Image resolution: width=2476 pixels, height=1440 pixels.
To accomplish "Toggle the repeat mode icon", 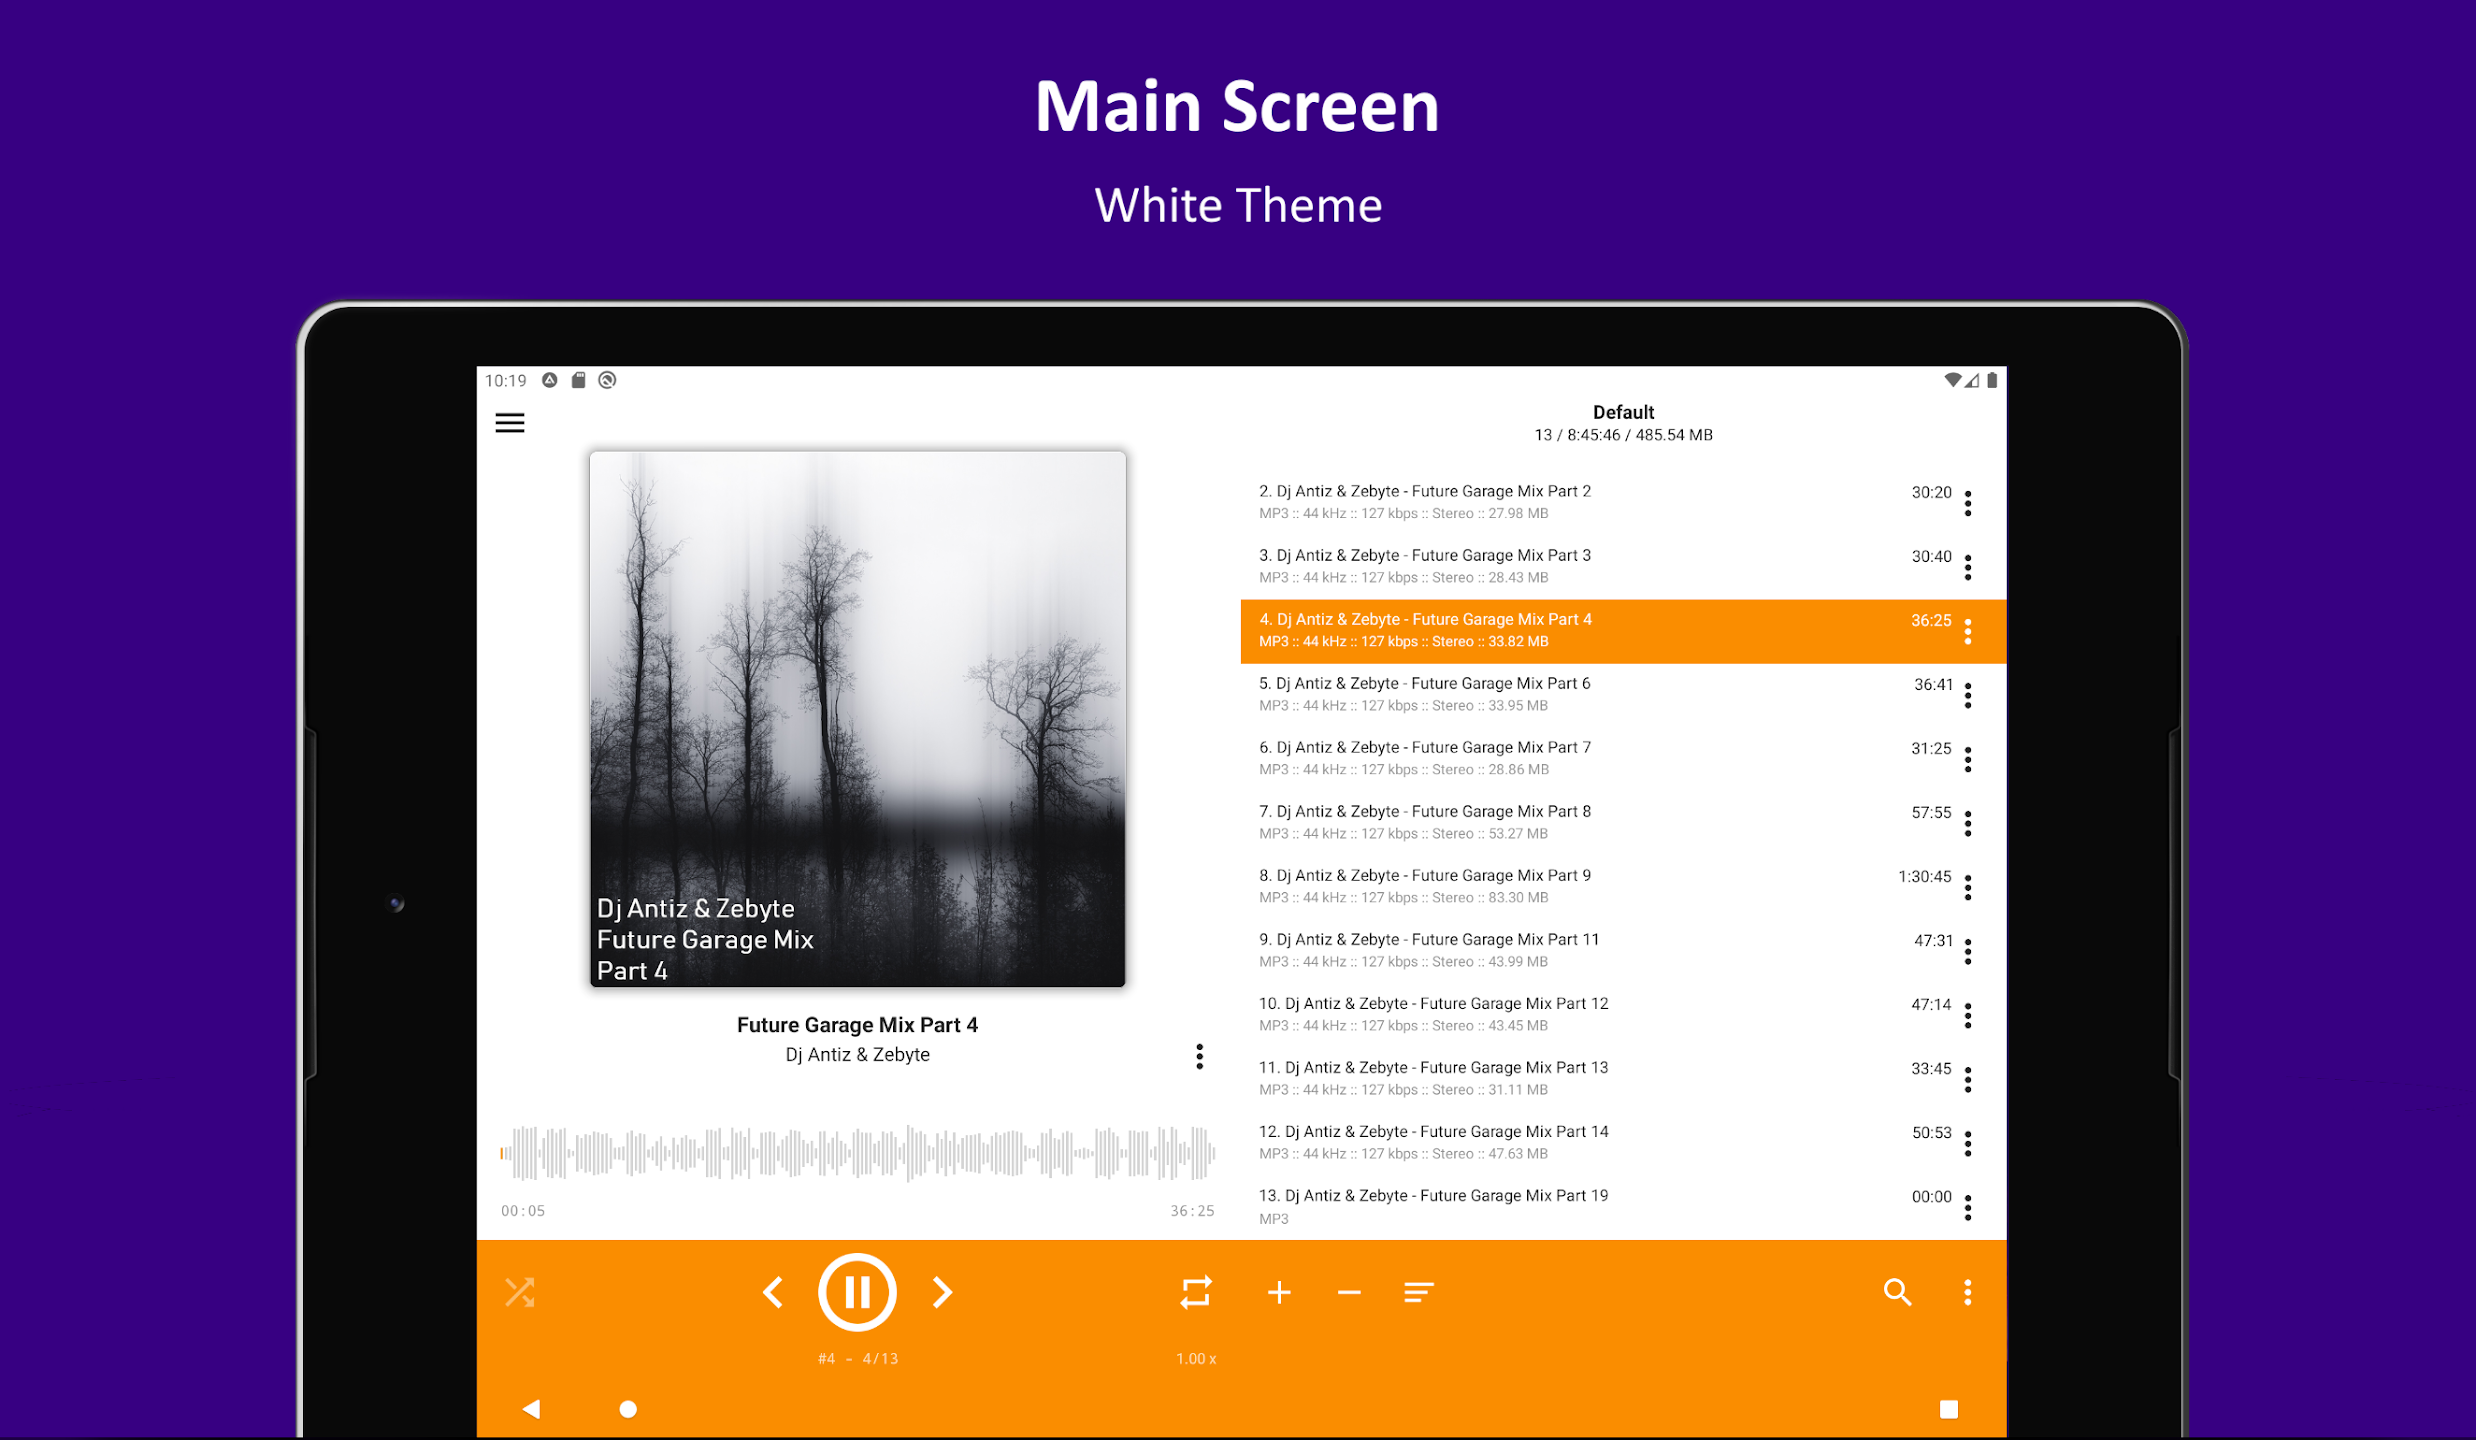I will [1196, 1292].
